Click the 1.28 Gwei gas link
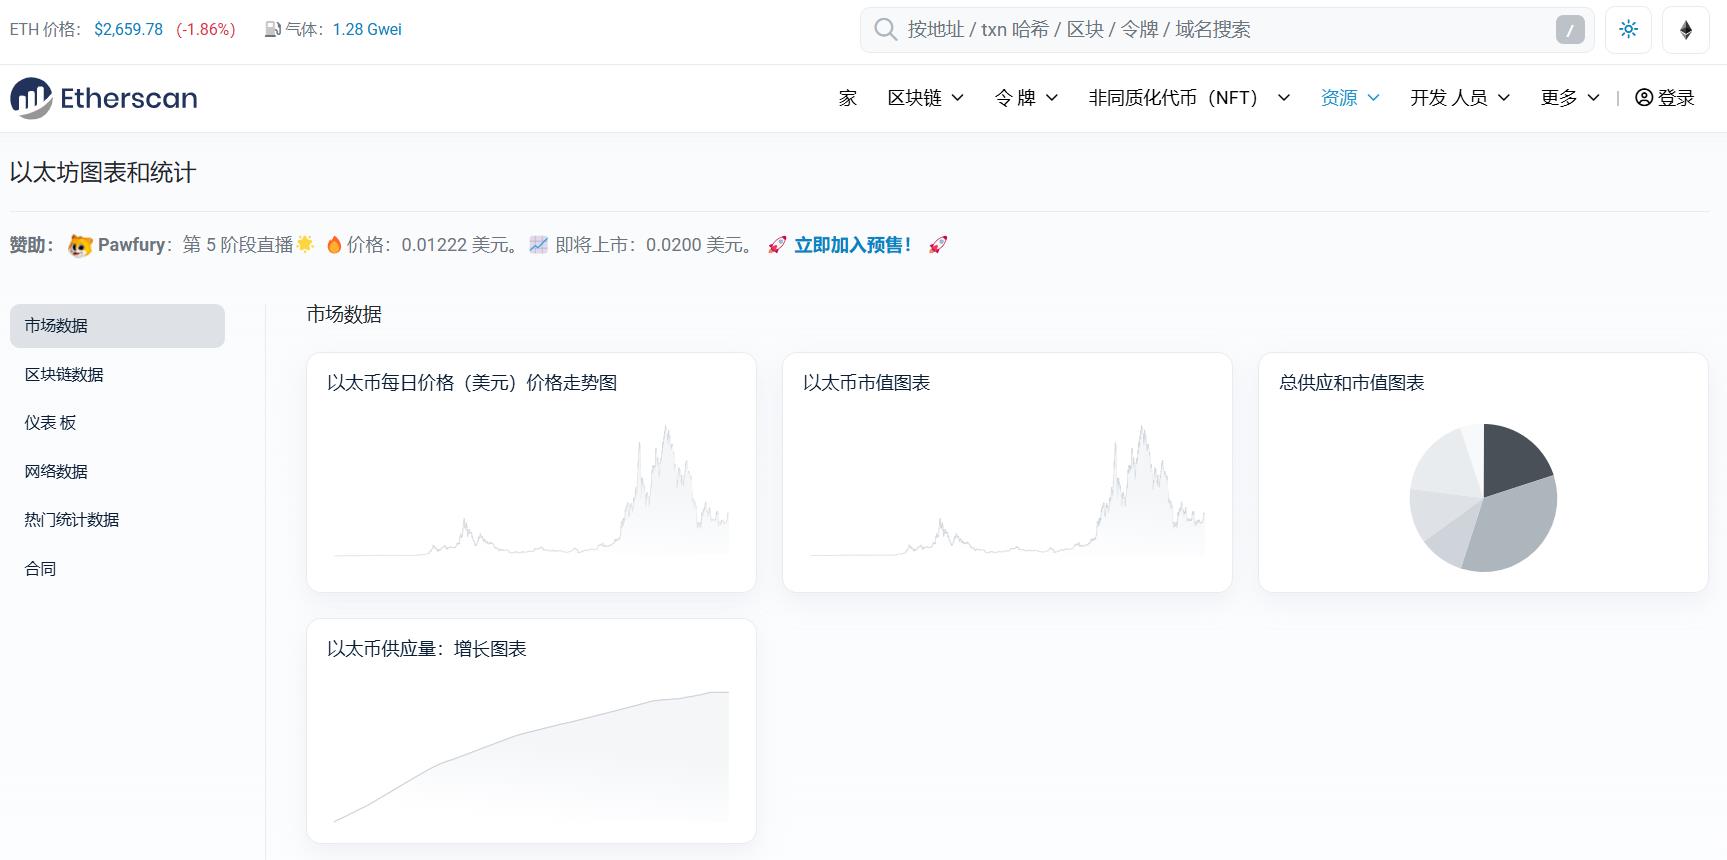This screenshot has width=1727, height=860. (367, 29)
